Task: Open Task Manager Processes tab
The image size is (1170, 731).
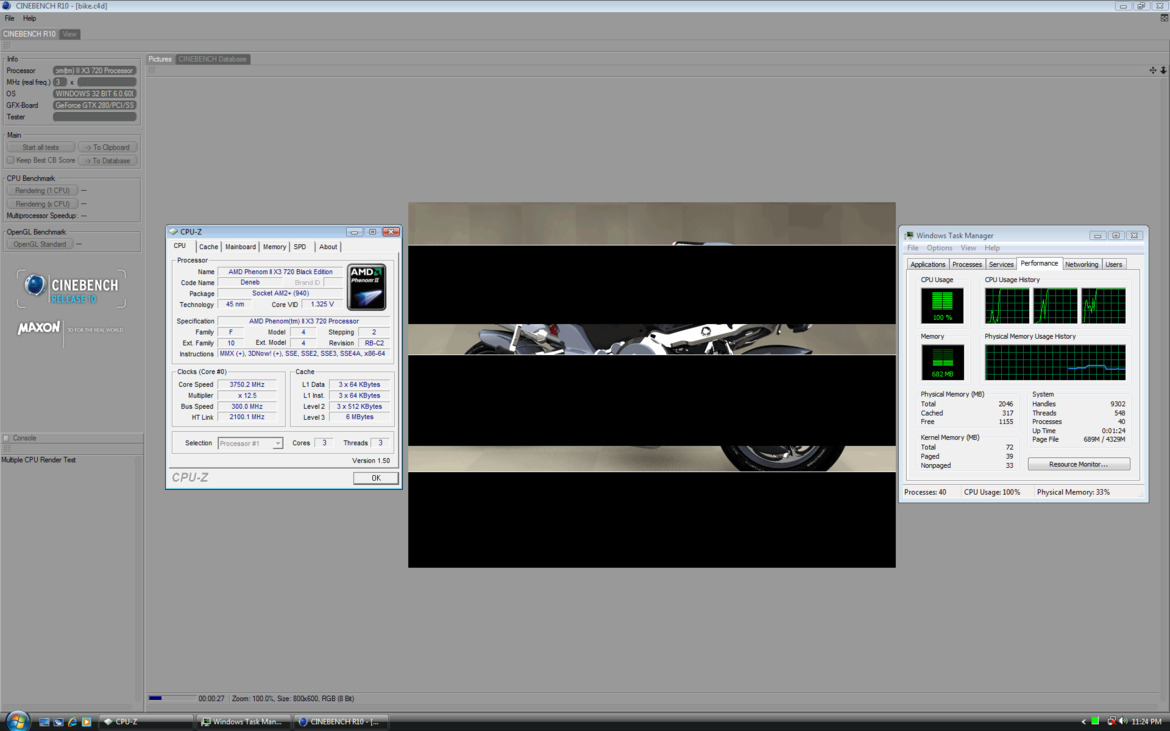Action: pos(967,265)
